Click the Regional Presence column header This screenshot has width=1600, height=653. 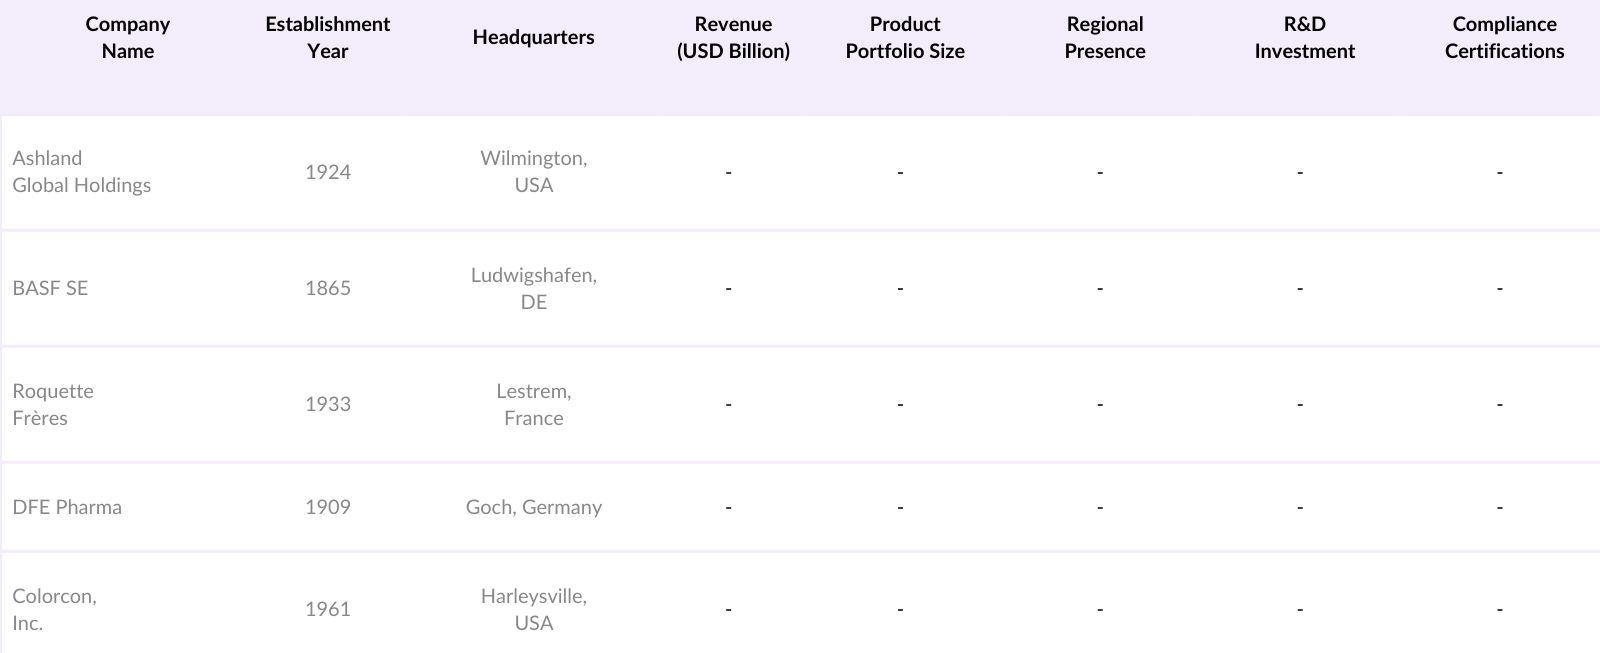click(1105, 38)
